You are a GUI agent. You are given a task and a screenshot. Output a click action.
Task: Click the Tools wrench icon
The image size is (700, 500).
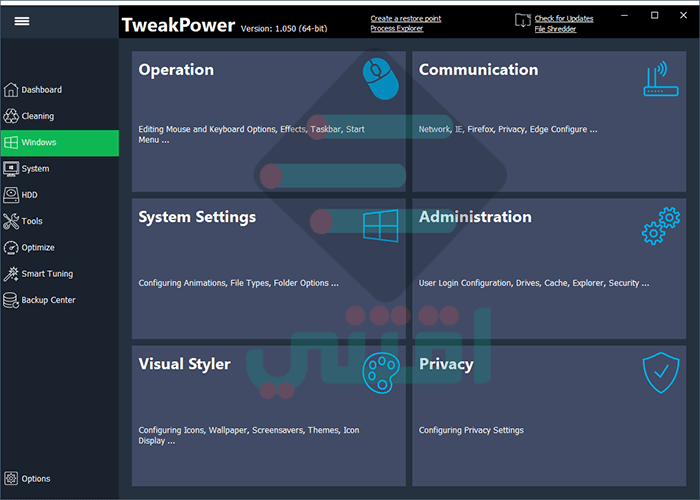point(11,221)
